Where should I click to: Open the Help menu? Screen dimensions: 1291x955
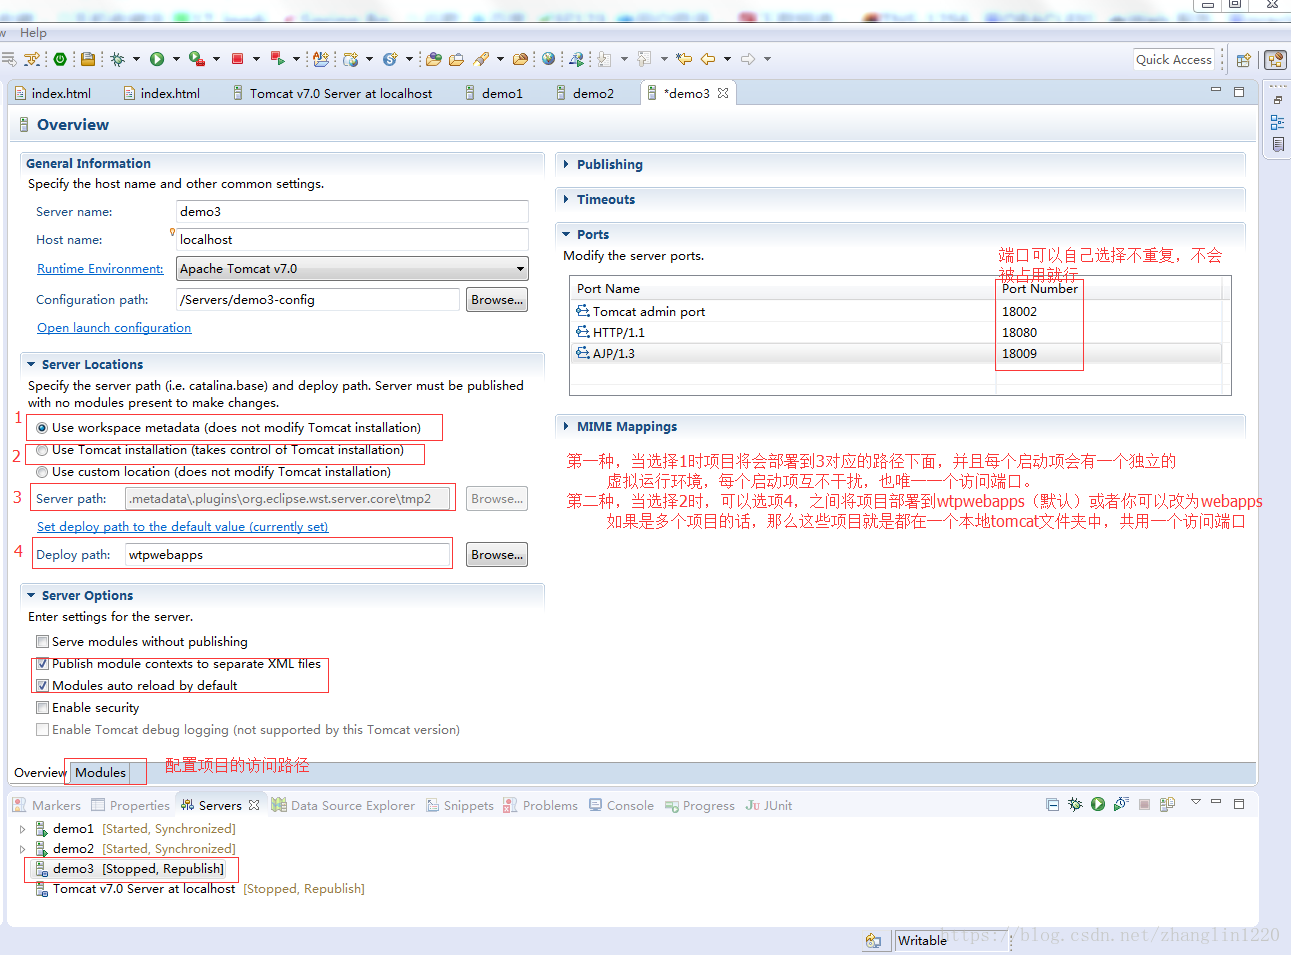(33, 32)
